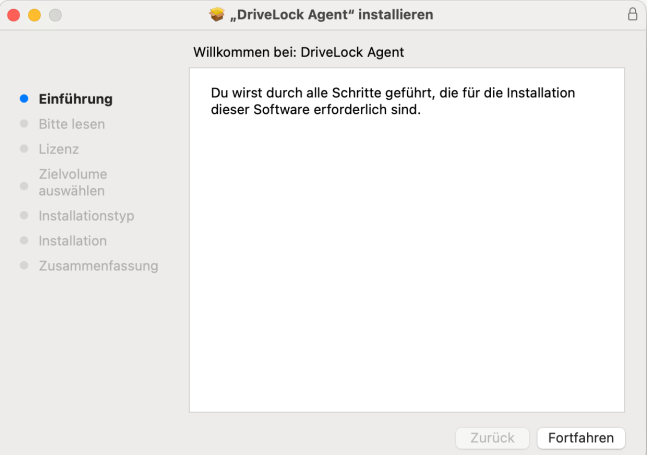Click the bullet beside Installationstyp
Screen dimensions: 647x455
(24, 215)
